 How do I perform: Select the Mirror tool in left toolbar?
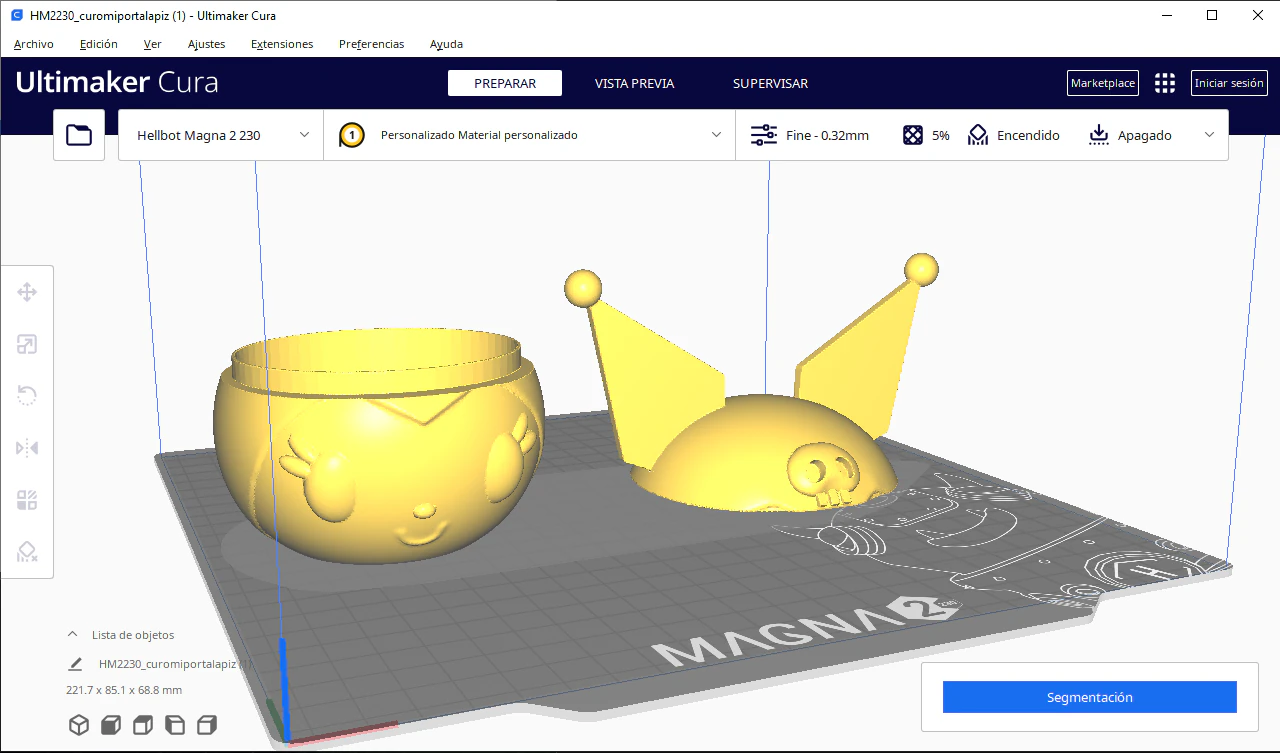[x=27, y=448]
